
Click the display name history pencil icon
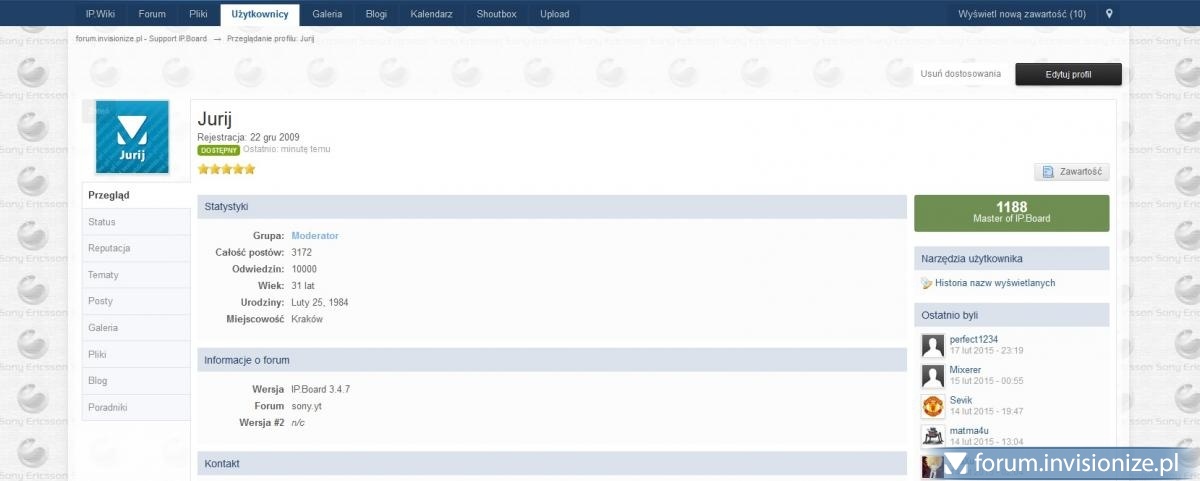[926, 283]
